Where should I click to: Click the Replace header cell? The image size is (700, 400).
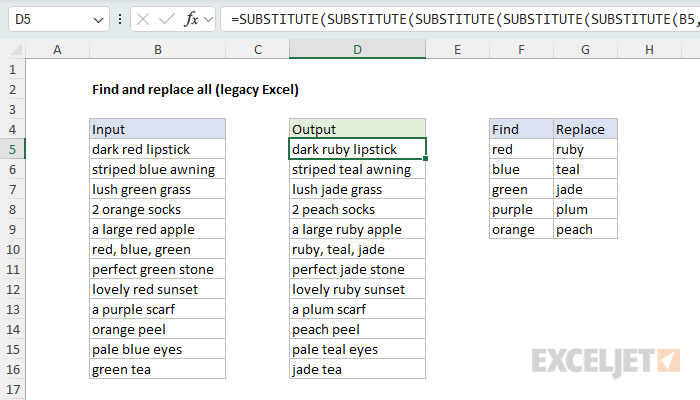585,129
